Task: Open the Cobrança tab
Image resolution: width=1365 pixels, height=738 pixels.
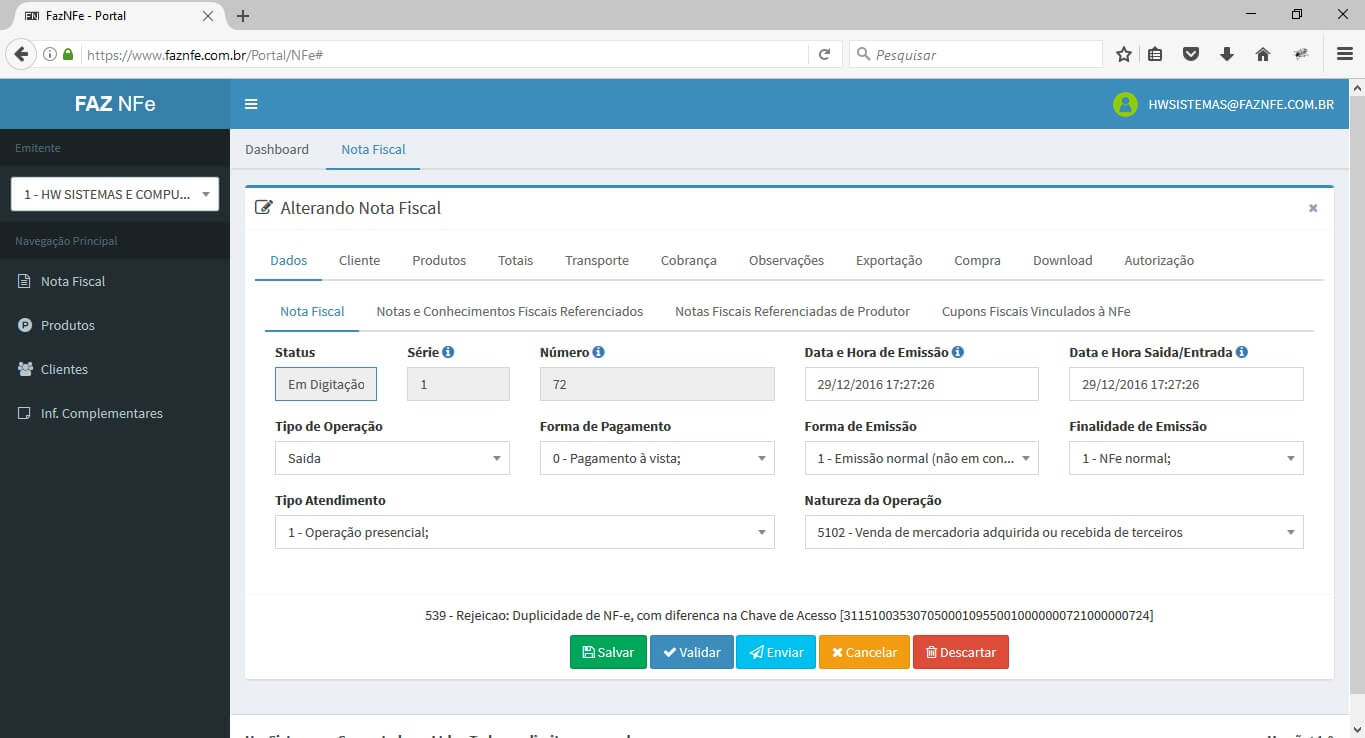Action: point(688,260)
